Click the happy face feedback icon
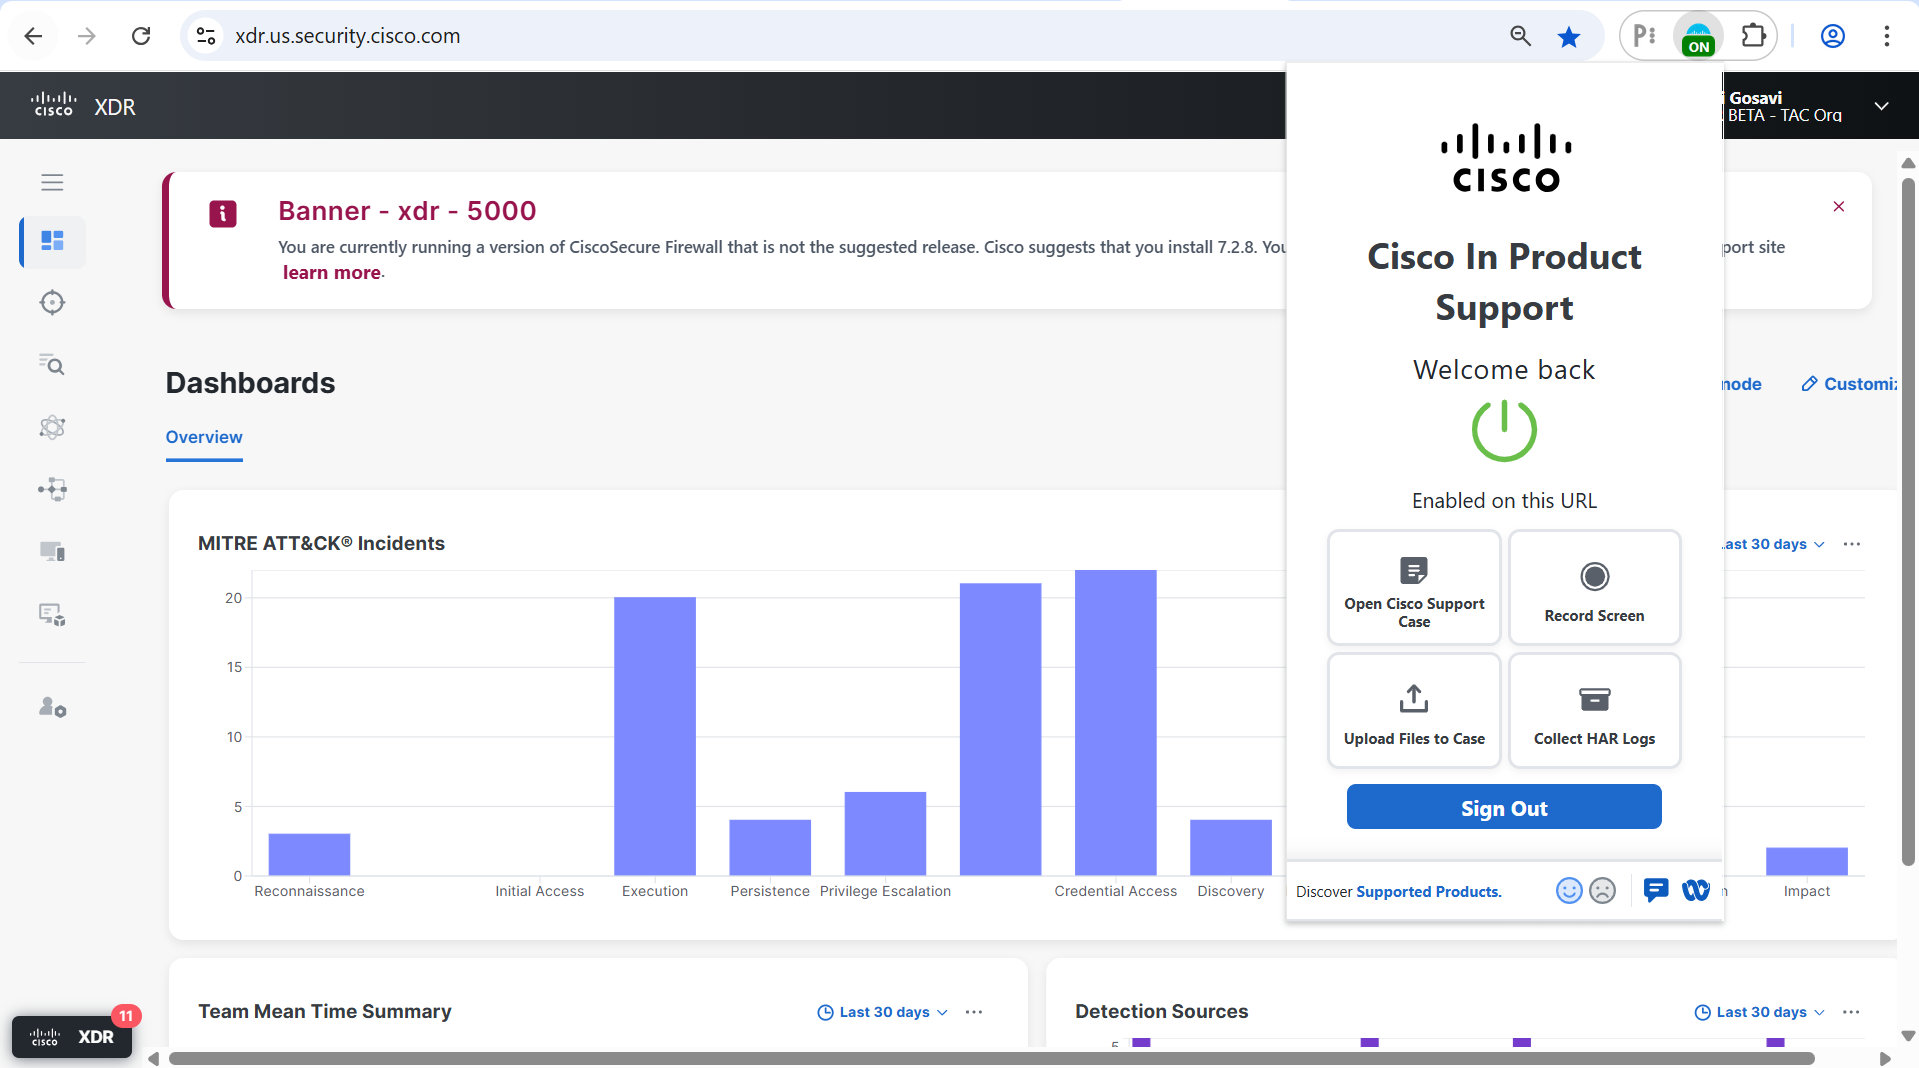 1569,890
